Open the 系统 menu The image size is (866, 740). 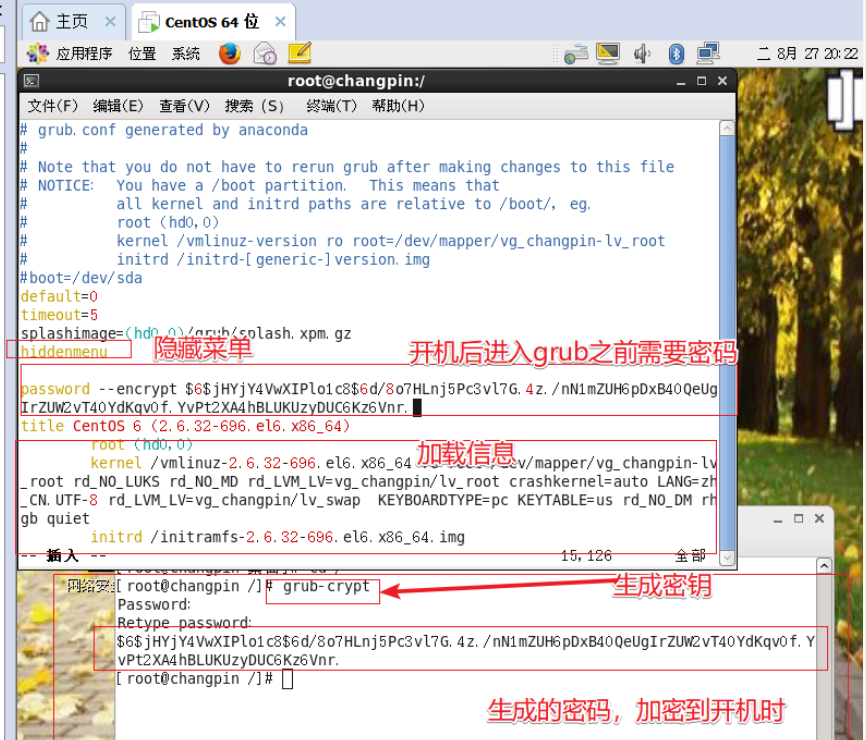[x=186, y=54]
